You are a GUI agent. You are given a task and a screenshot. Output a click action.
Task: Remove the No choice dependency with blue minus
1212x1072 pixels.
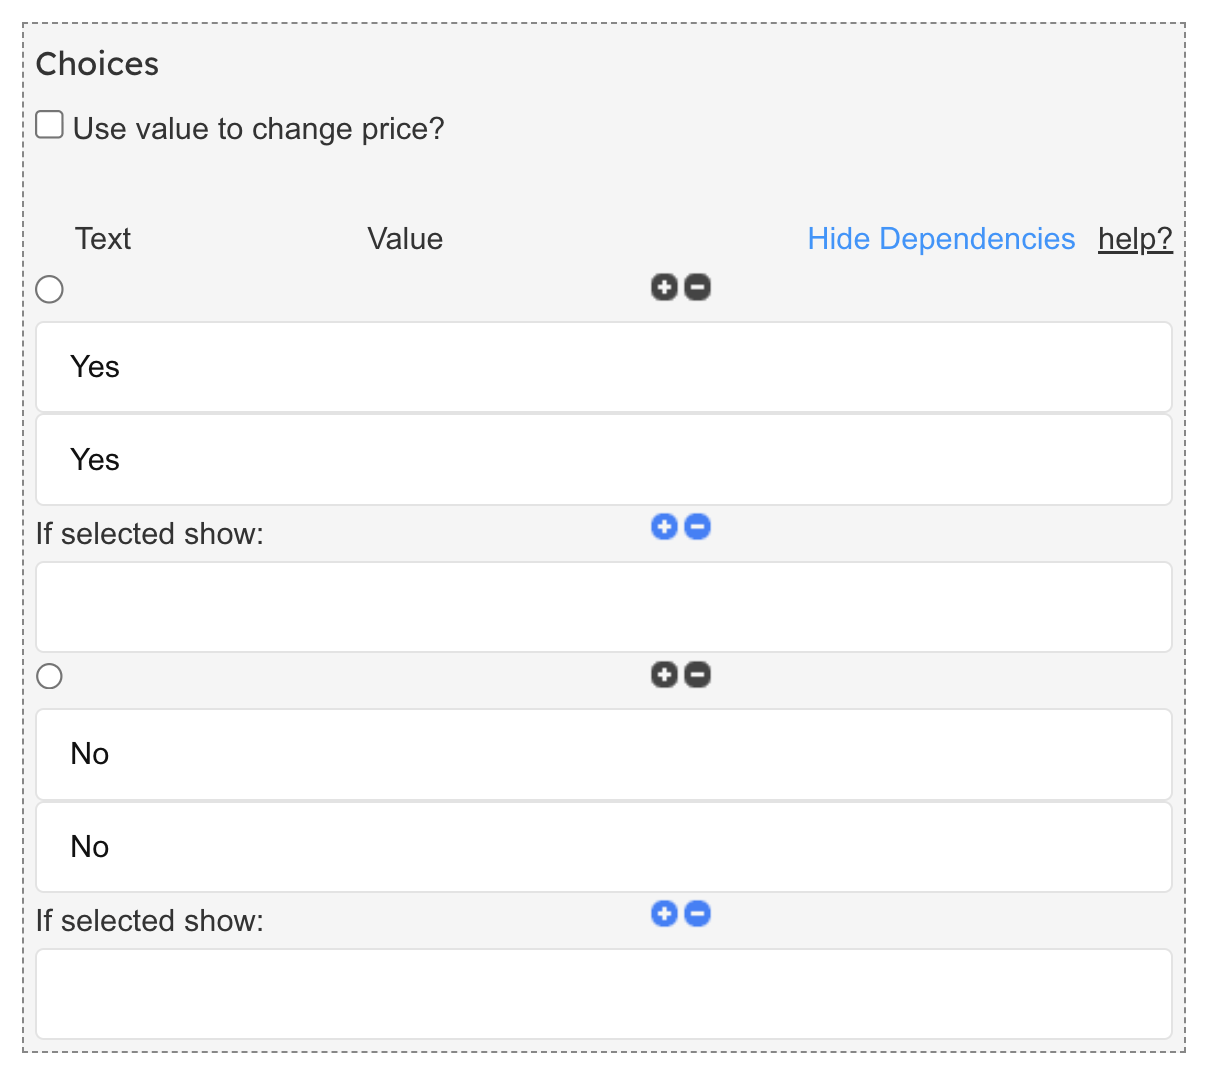[x=698, y=914]
